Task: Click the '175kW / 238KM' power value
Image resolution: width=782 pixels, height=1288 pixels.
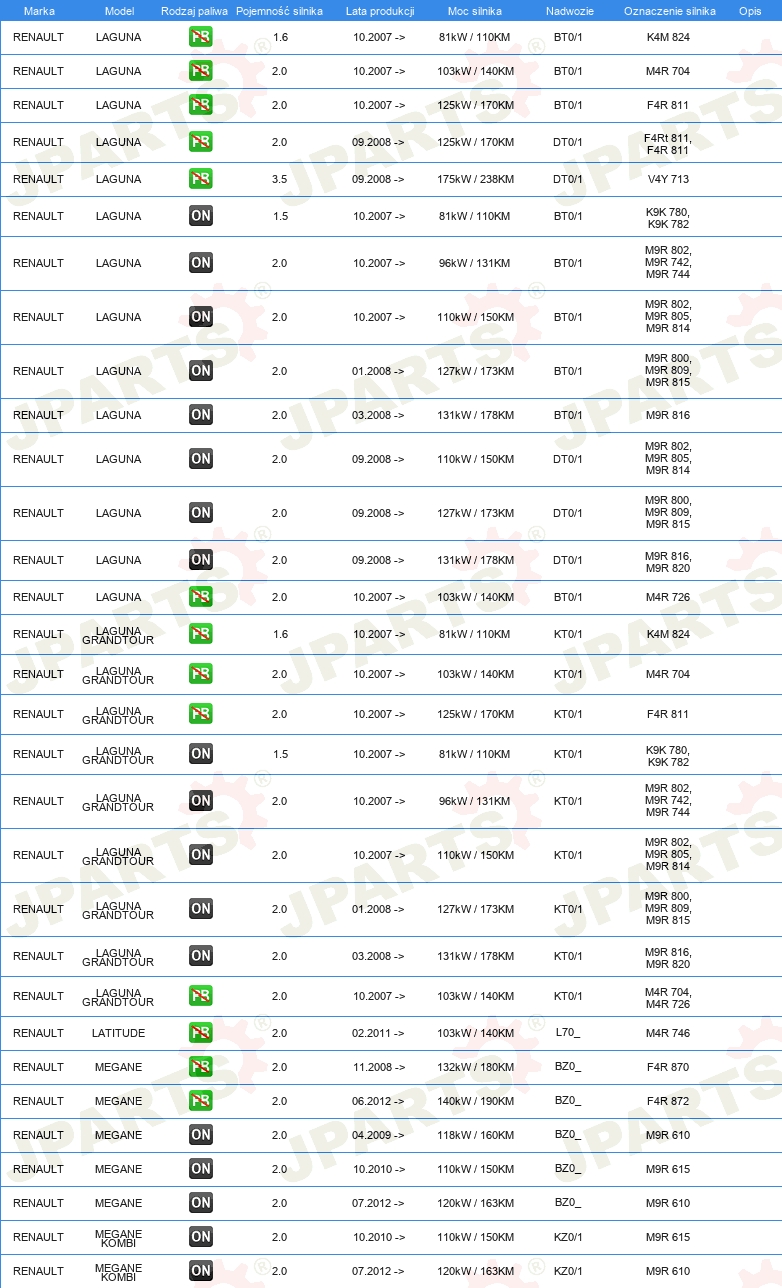Action: point(476,179)
